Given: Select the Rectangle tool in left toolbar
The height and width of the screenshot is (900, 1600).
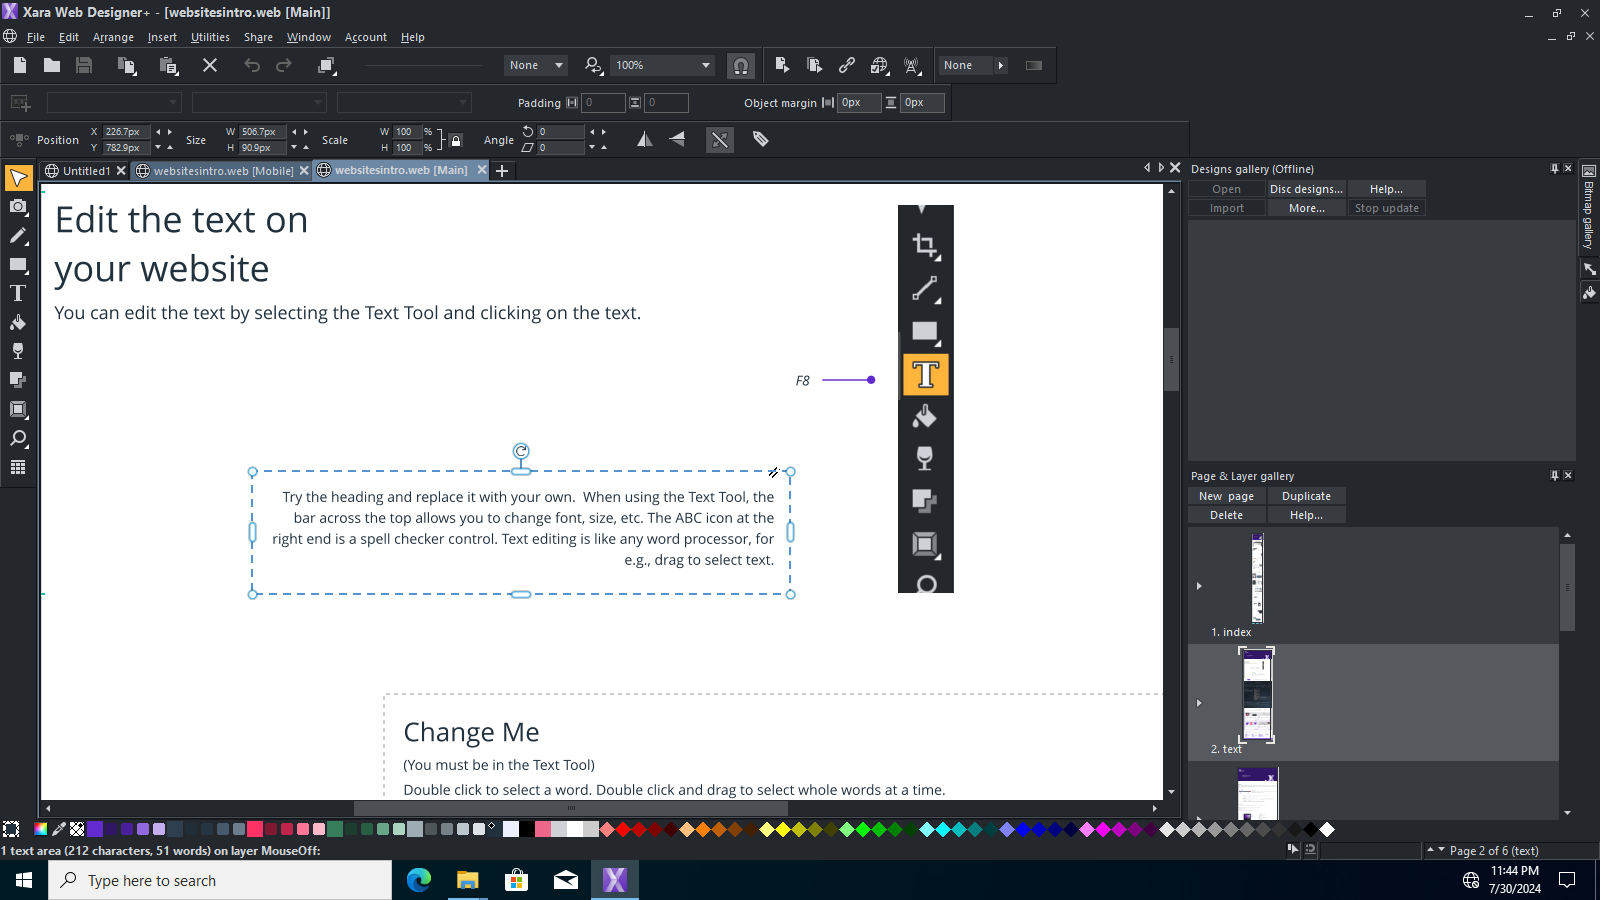Looking at the screenshot, I should coord(18,265).
